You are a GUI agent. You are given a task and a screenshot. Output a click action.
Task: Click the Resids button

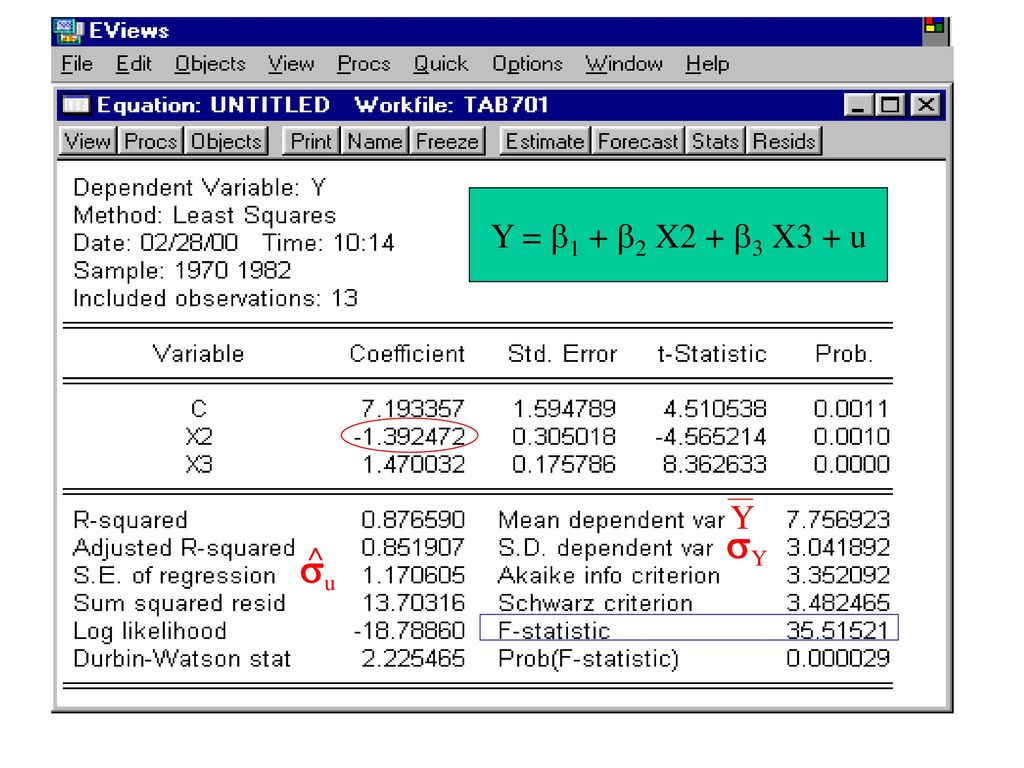(784, 141)
